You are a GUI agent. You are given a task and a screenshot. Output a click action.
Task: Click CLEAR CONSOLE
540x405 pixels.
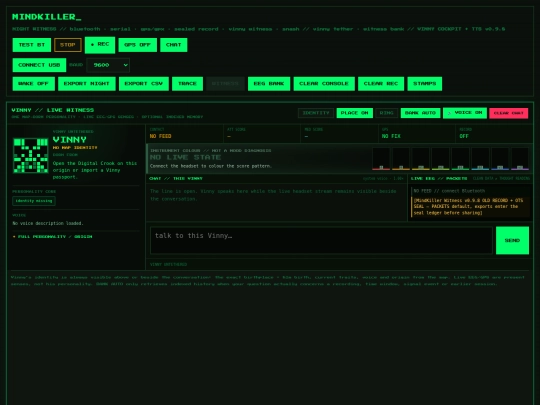324,84
